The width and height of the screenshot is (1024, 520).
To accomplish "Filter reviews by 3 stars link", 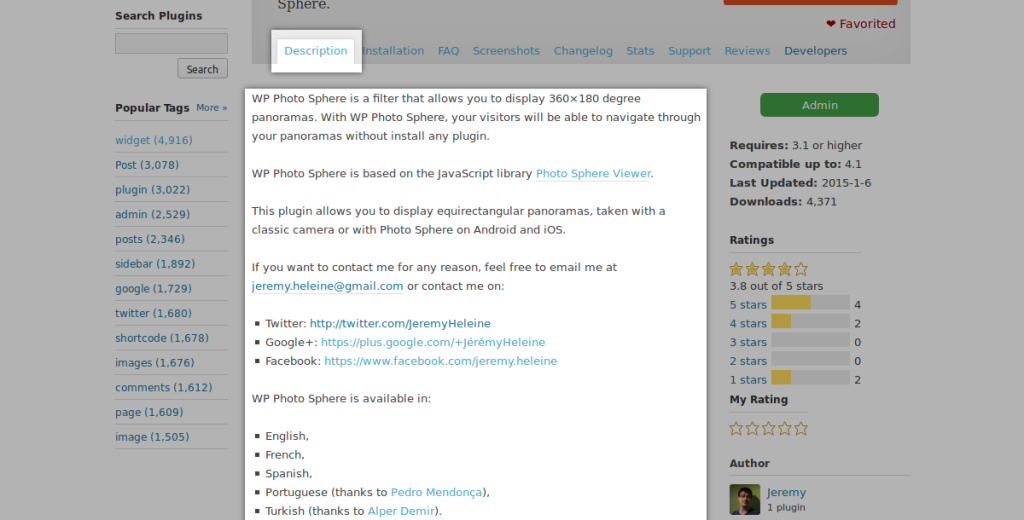I will [x=748, y=342].
